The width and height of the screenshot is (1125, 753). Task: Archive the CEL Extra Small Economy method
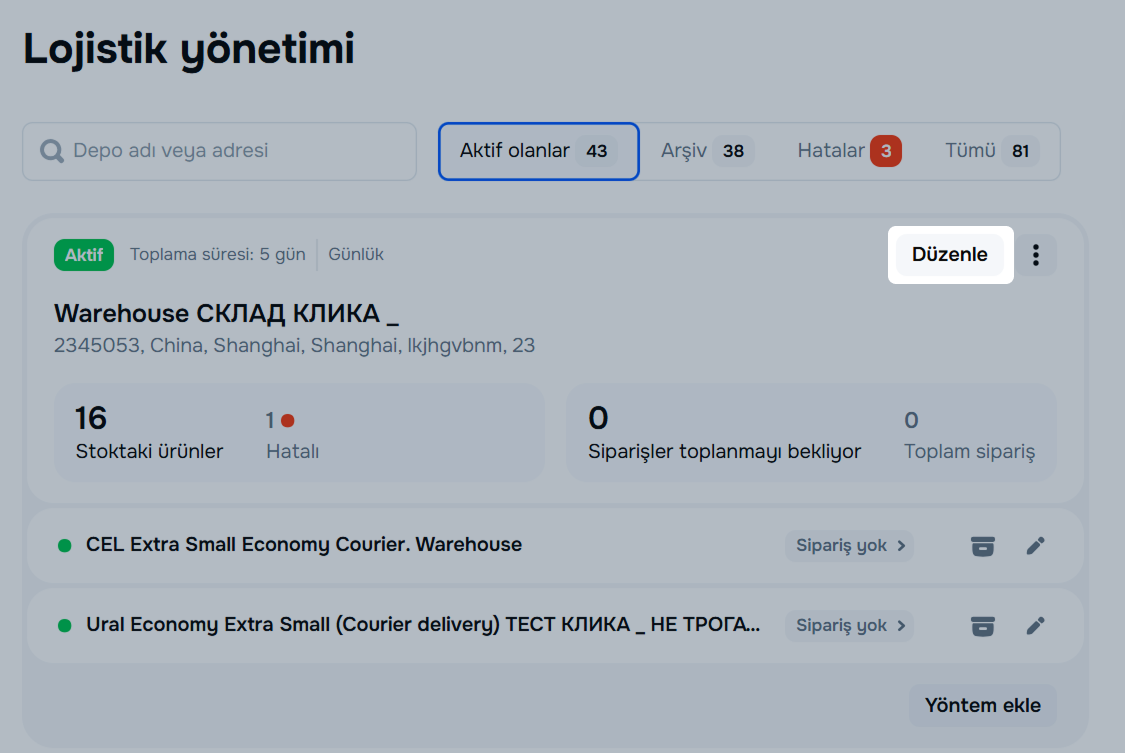coord(983,546)
